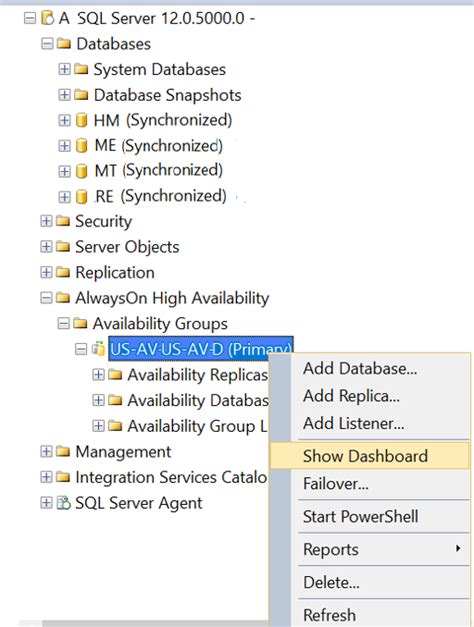Select the RE (Synchronized) database label
474x627 pixels.
pos(160,196)
